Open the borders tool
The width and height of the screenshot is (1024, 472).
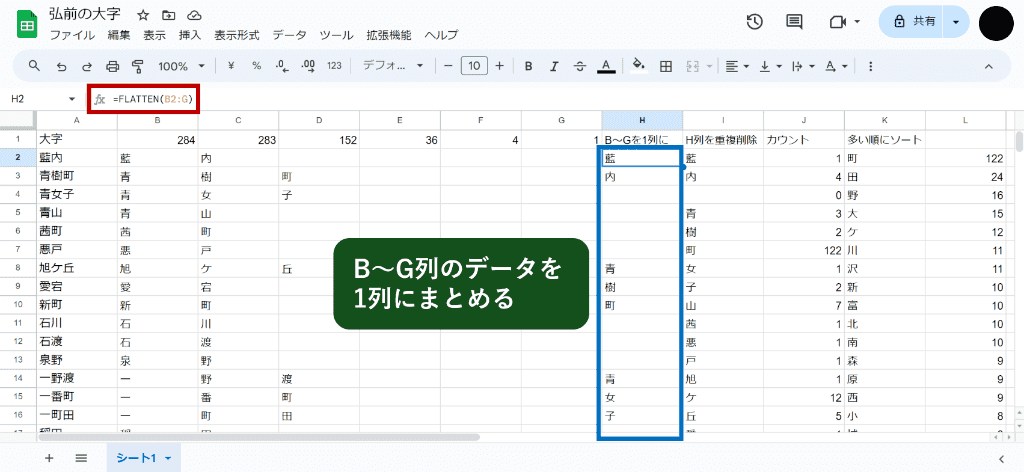[x=666, y=66]
